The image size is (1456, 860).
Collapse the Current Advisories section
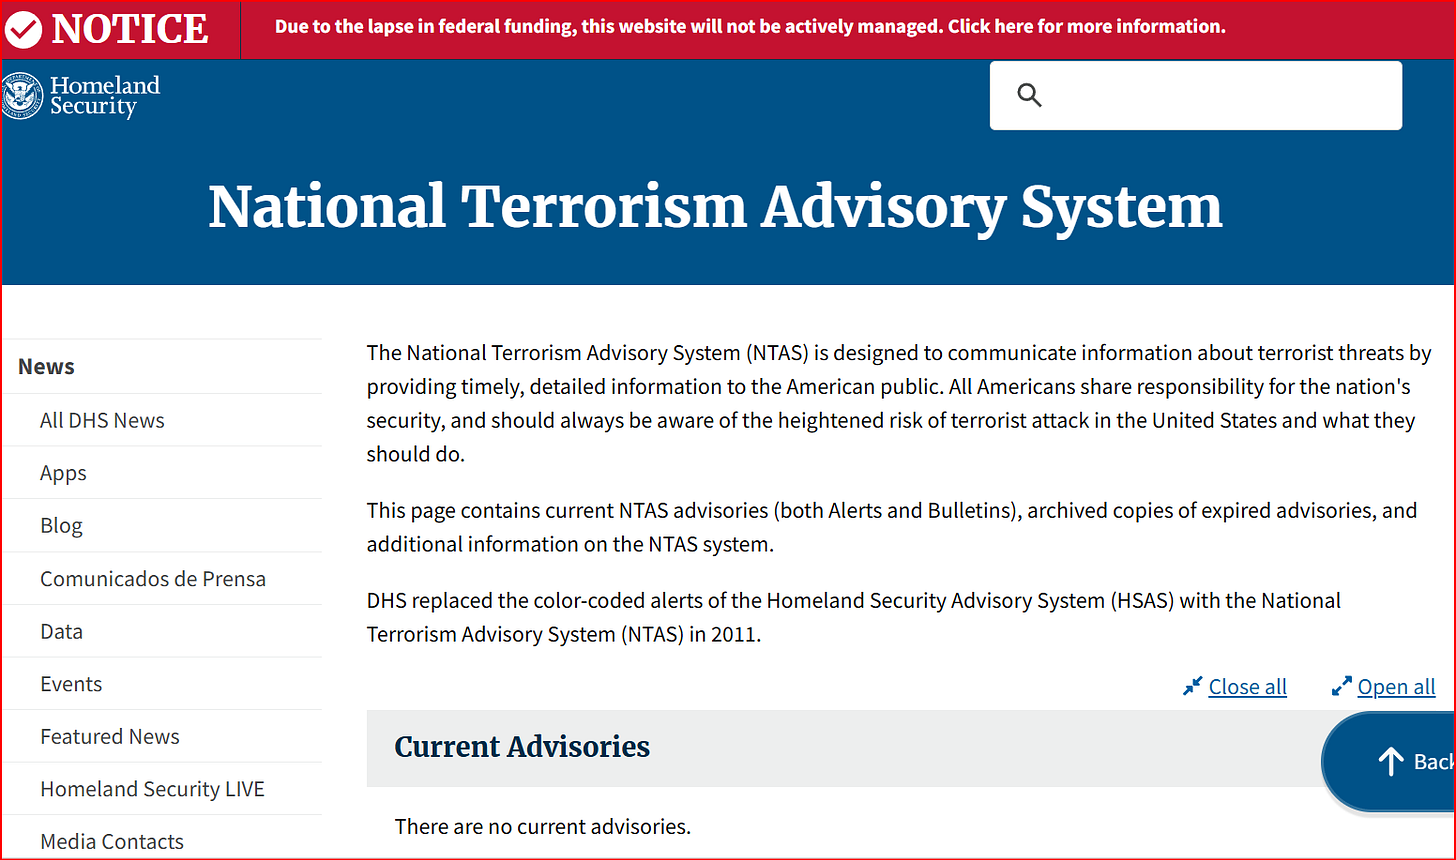(844, 748)
